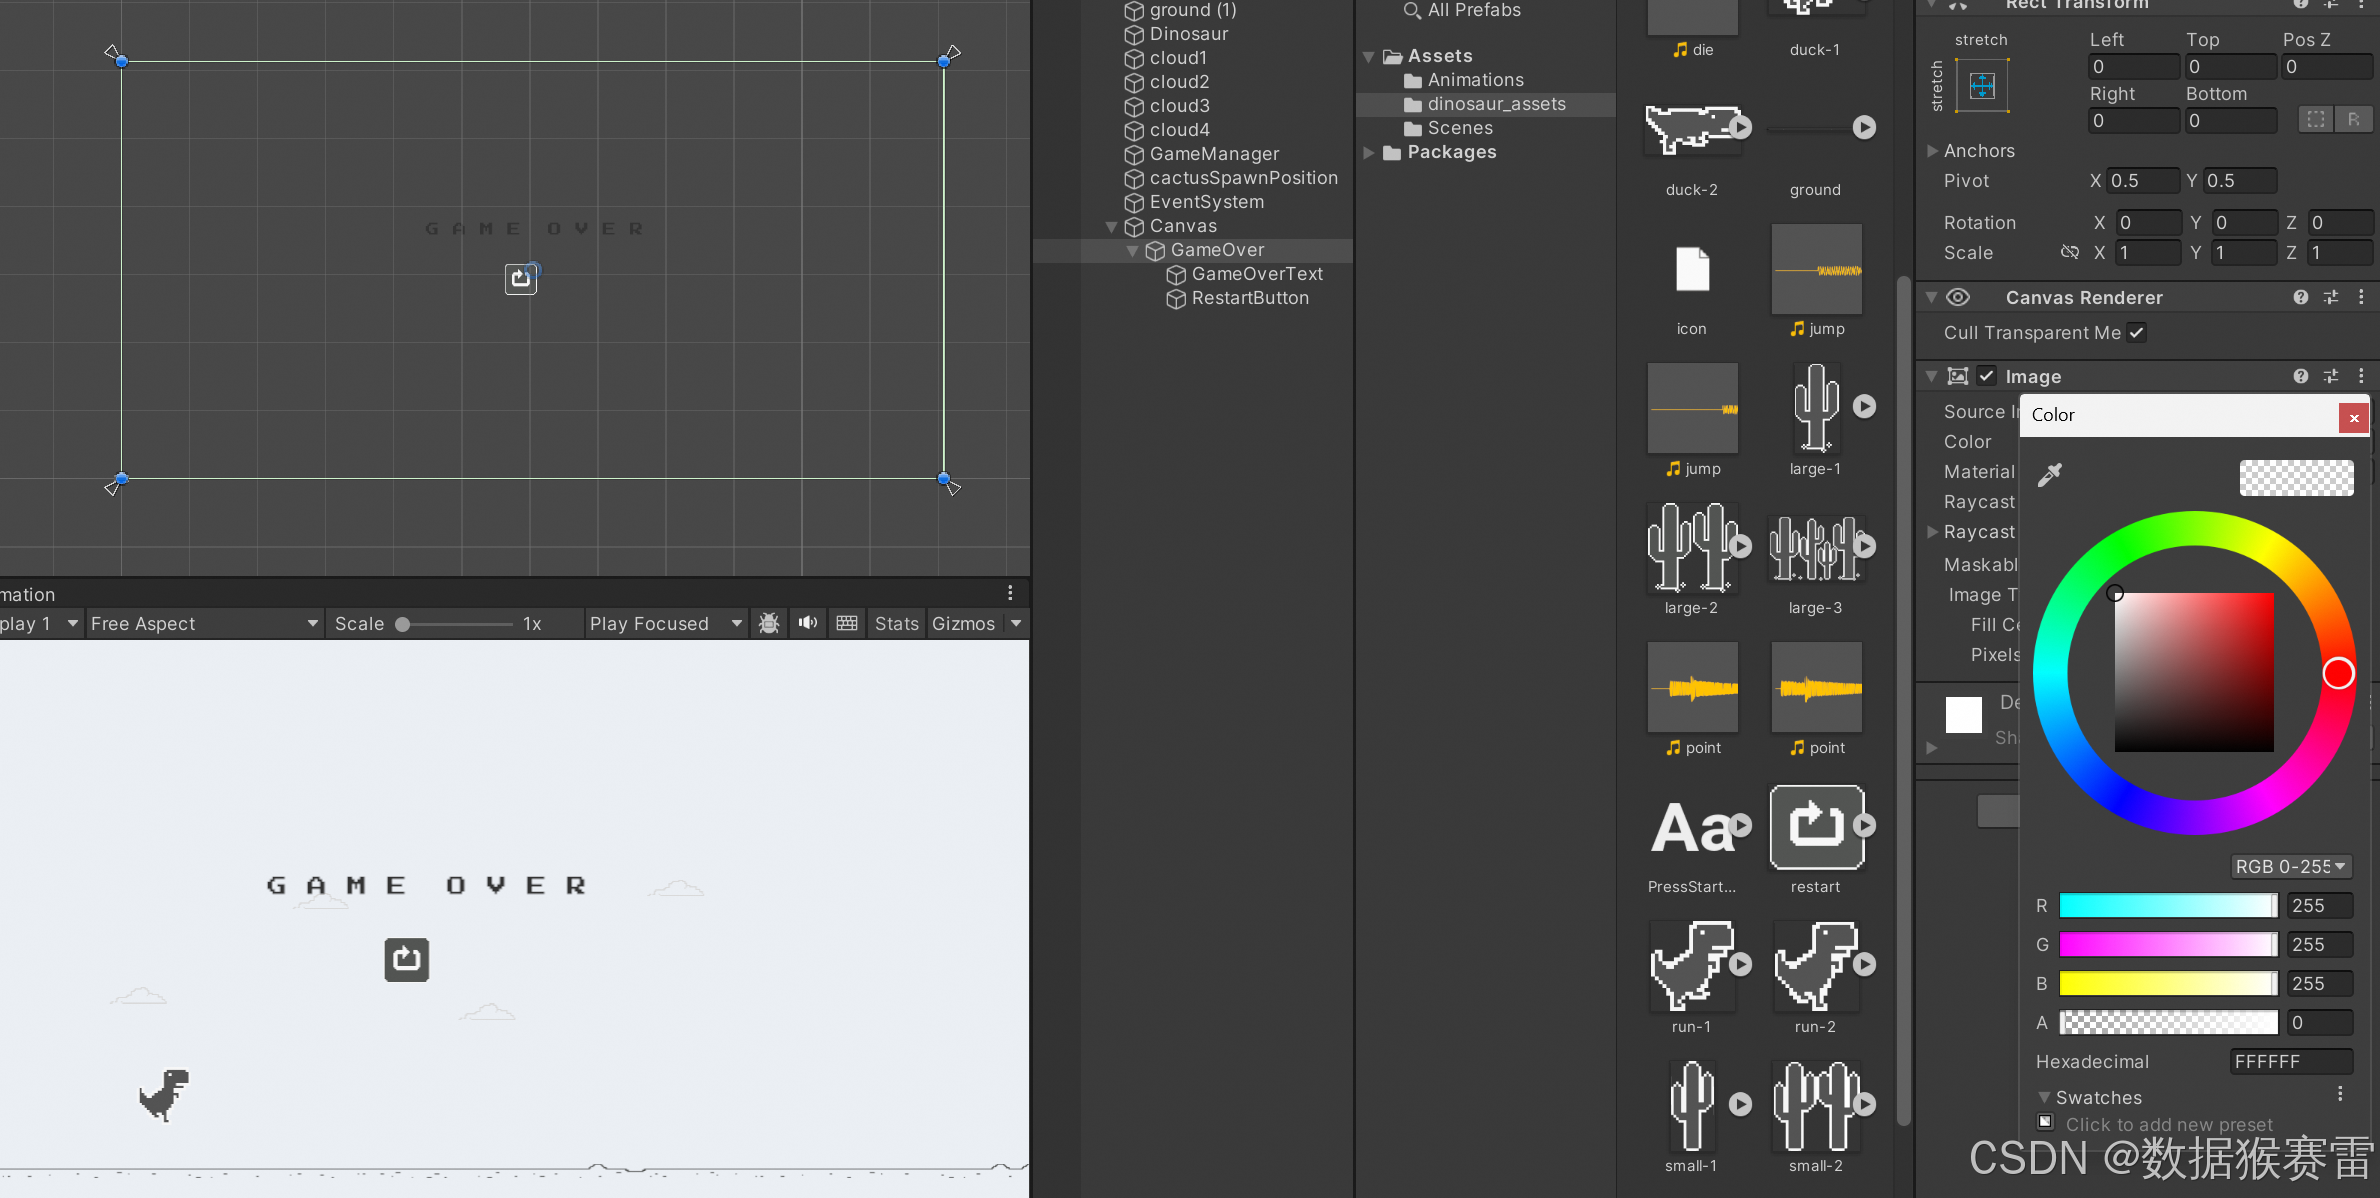The width and height of the screenshot is (2380, 1198).
Task: Click the transparent color preview swatch
Action: tap(2296, 478)
